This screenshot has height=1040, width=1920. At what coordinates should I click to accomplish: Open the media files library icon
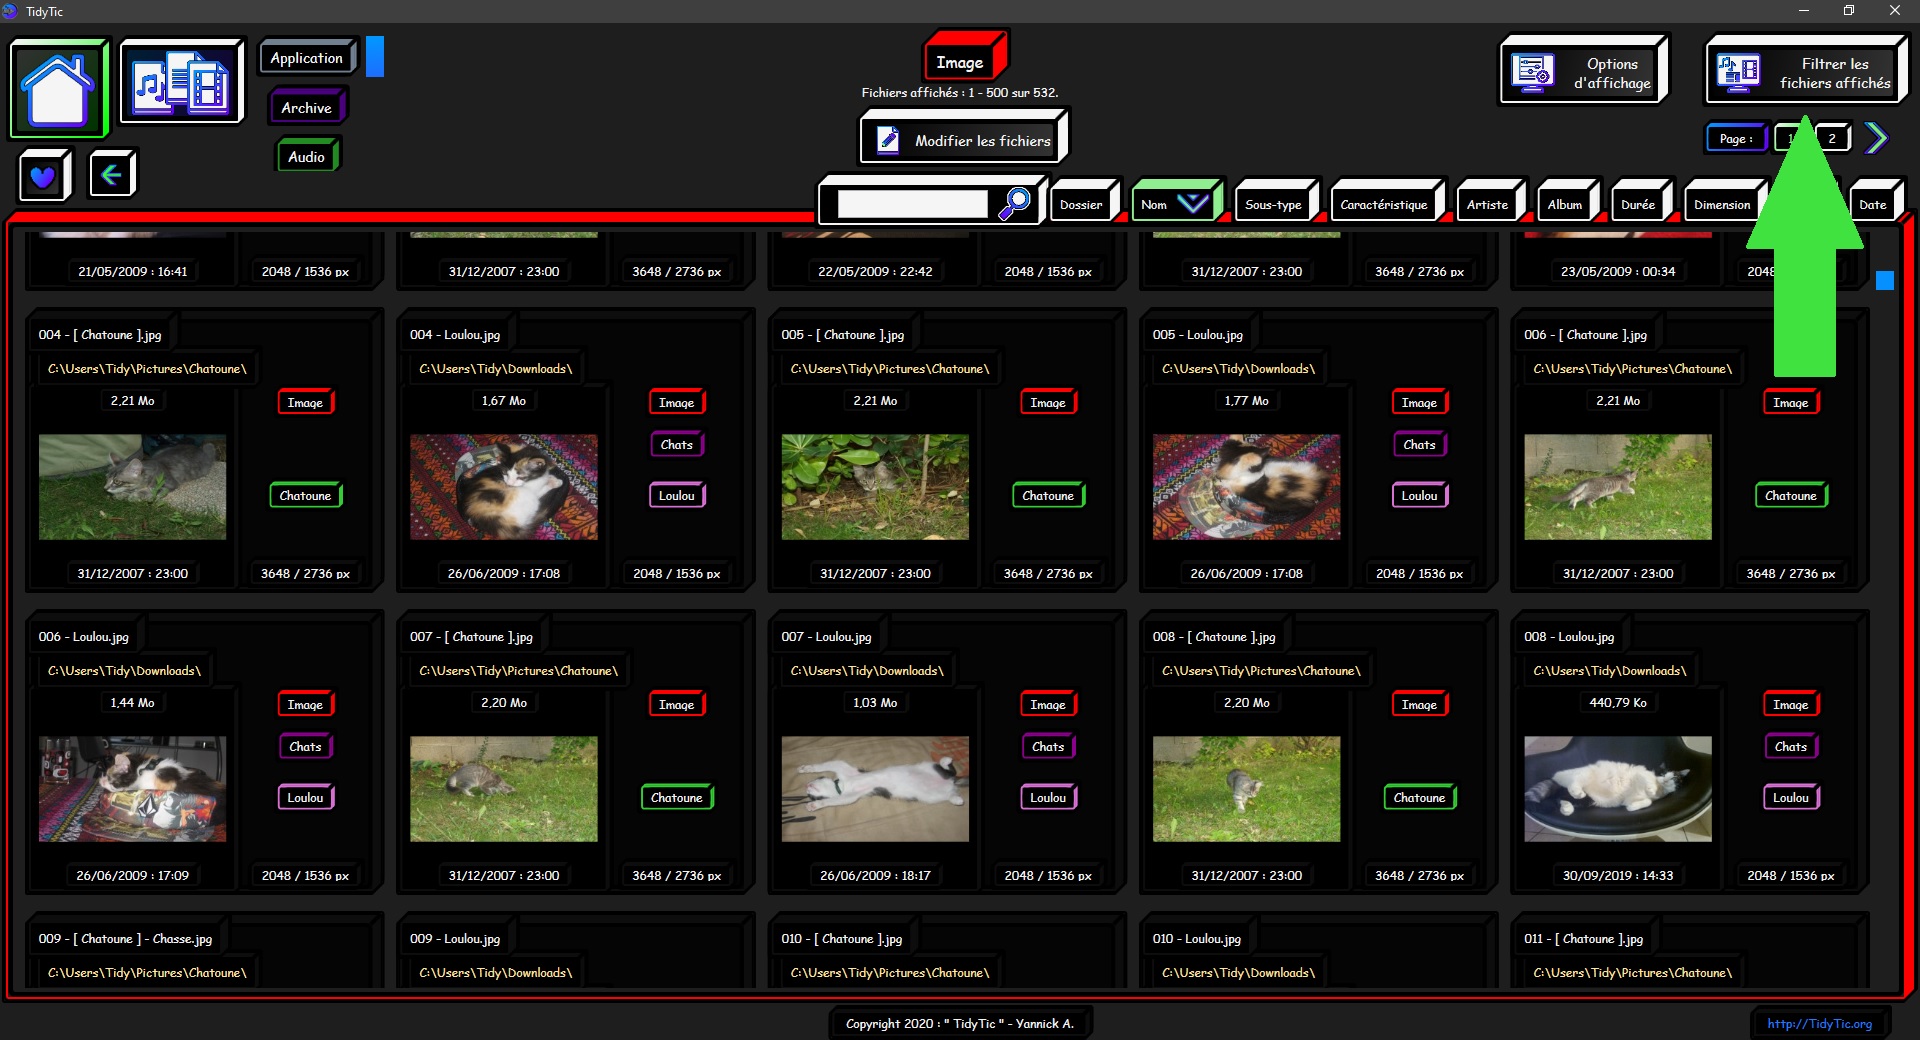pyautogui.click(x=181, y=82)
